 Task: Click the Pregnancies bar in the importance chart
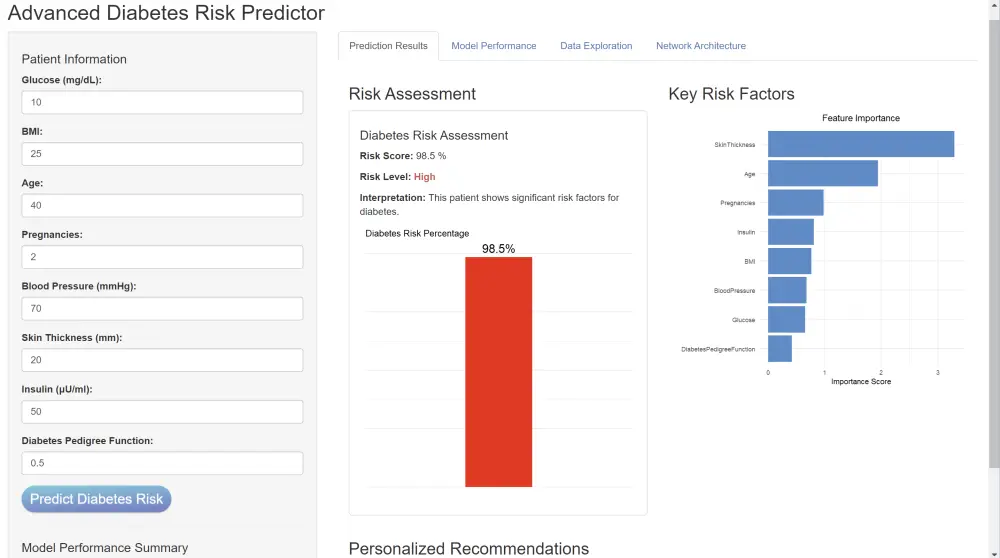(x=795, y=203)
